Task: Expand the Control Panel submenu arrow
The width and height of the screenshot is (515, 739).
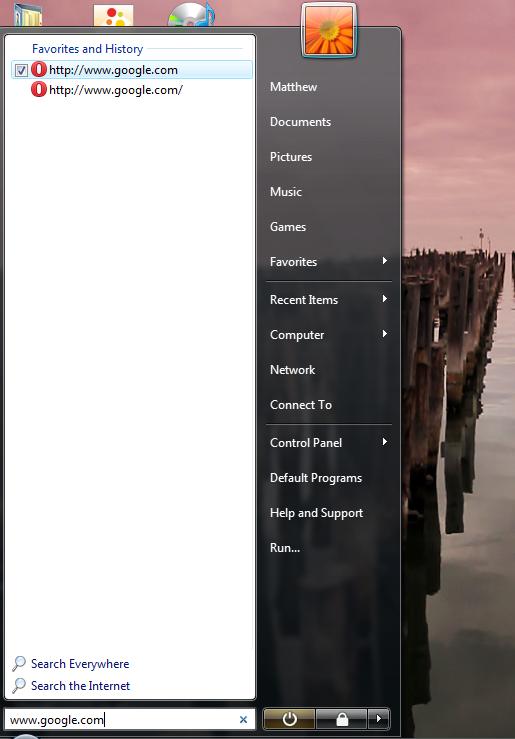Action: [x=385, y=442]
